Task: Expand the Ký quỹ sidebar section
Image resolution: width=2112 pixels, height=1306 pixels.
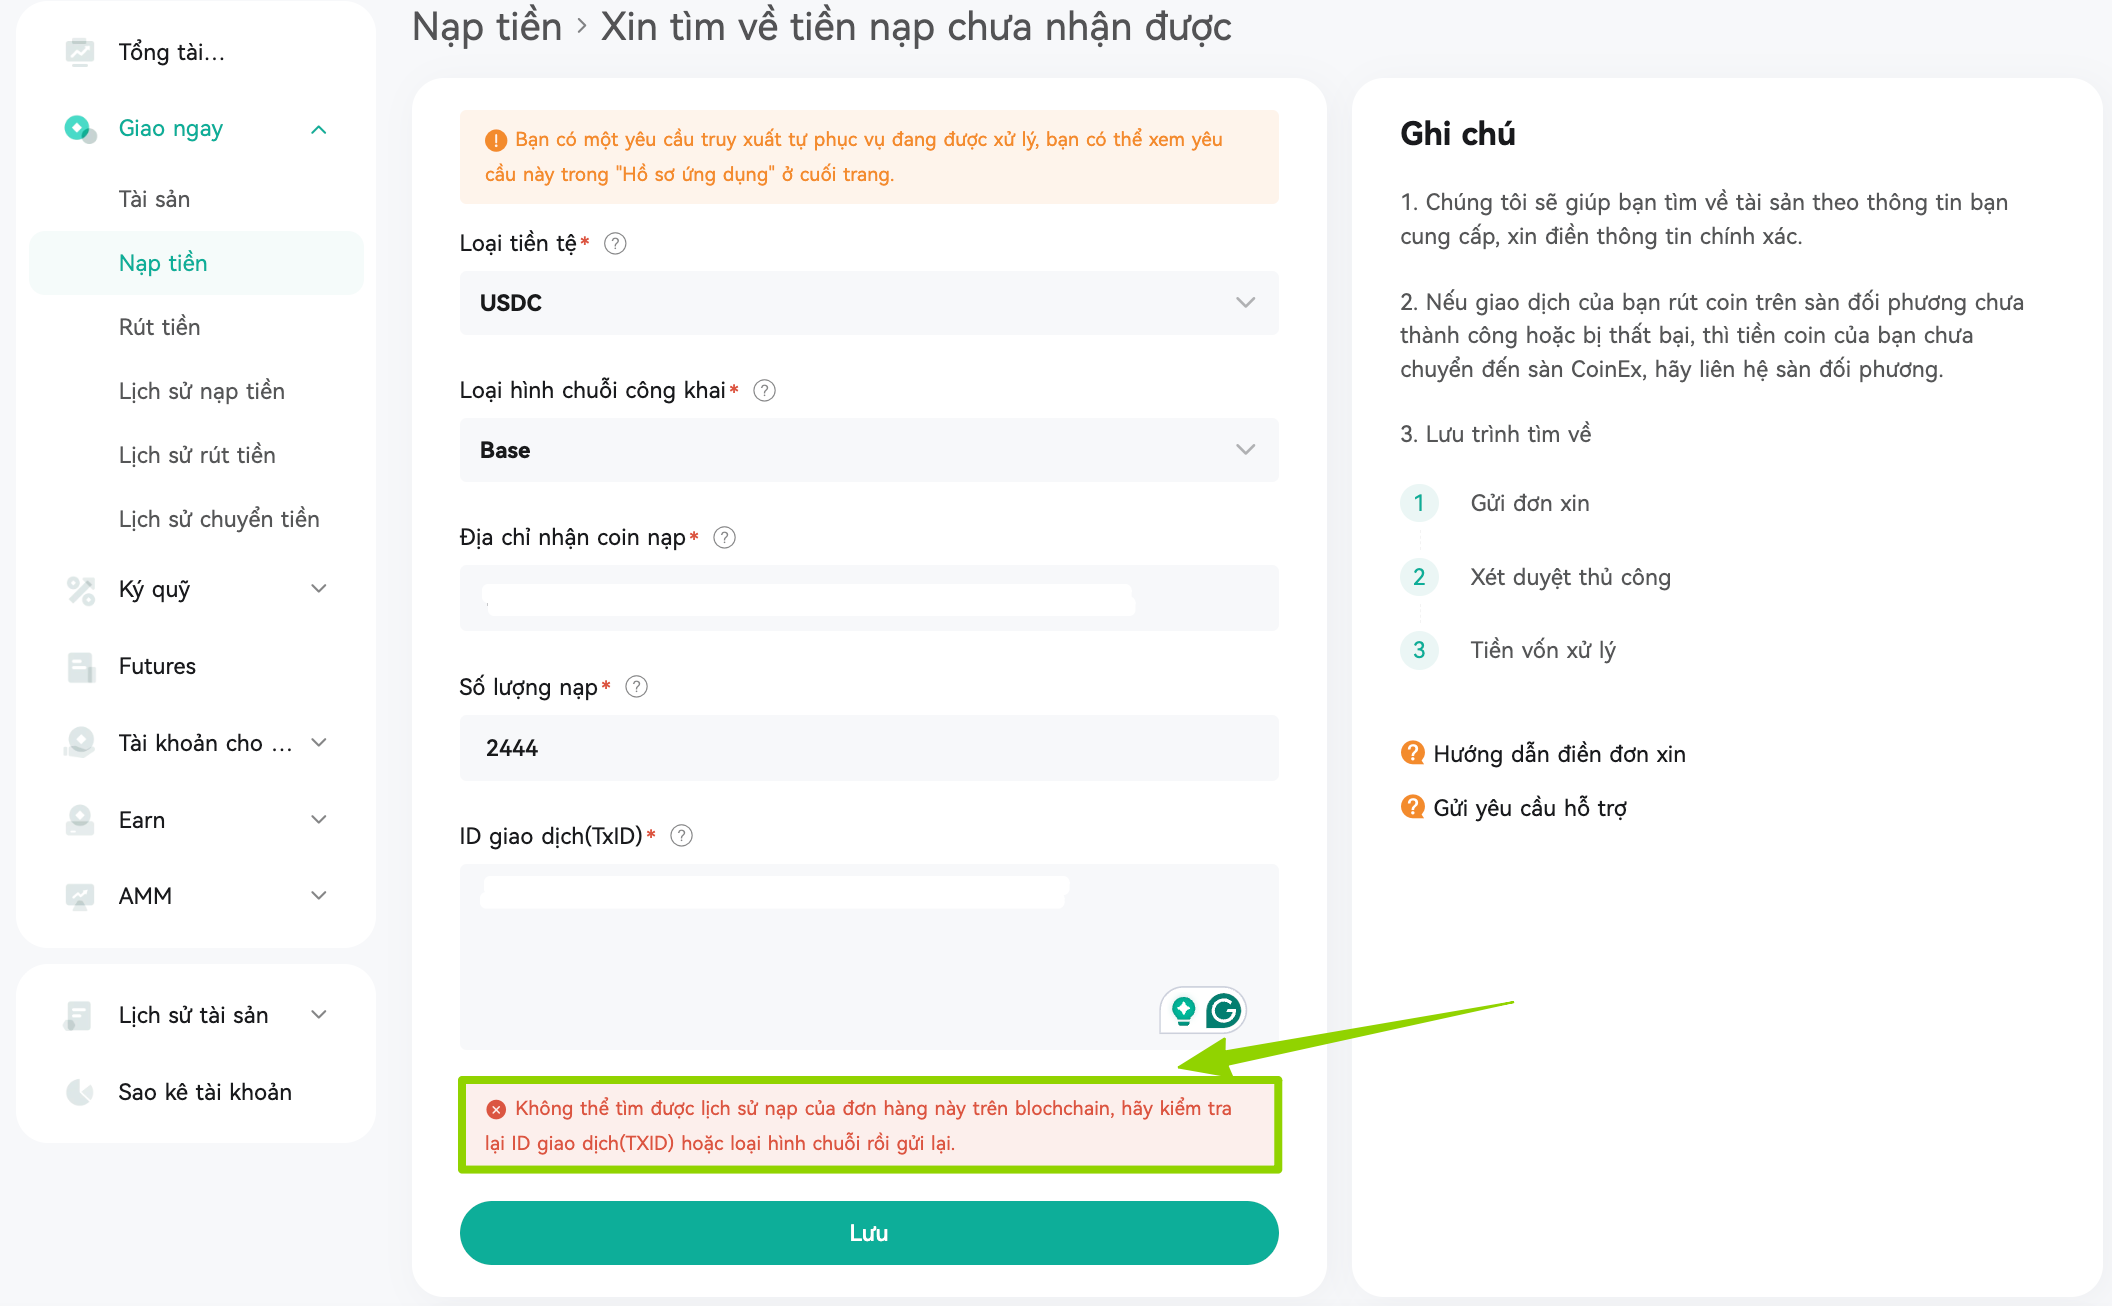Action: 319,588
